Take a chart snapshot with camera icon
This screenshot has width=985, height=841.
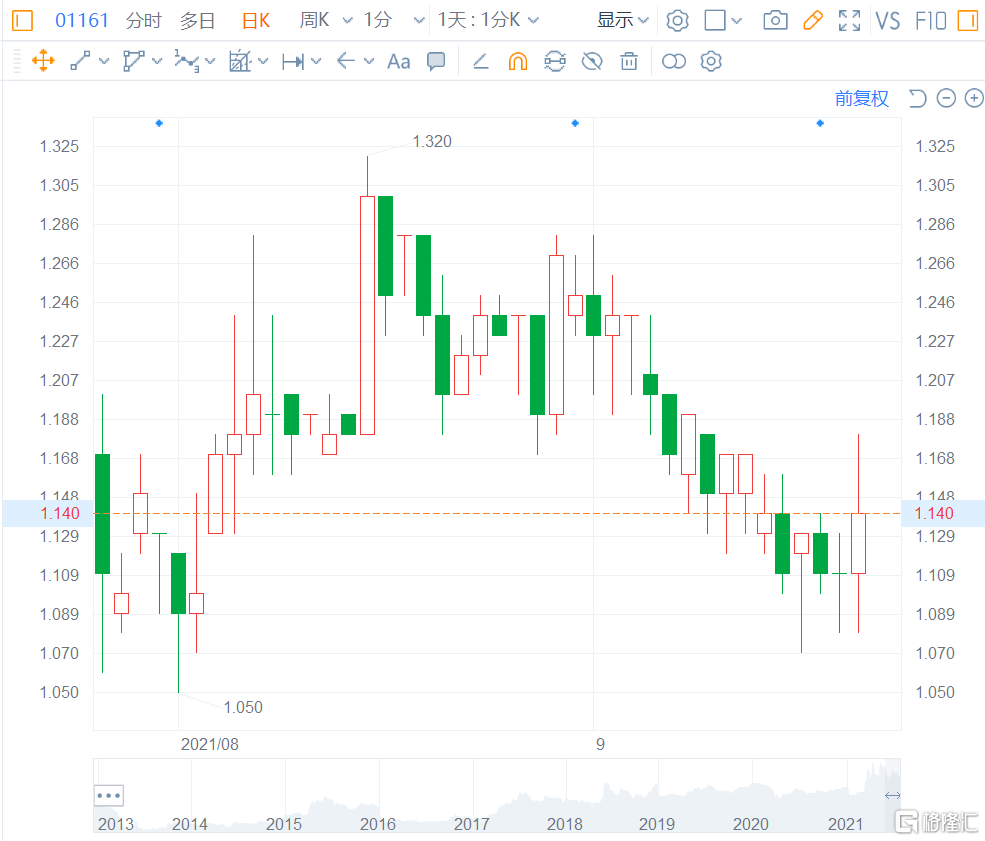pyautogui.click(x=775, y=21)
